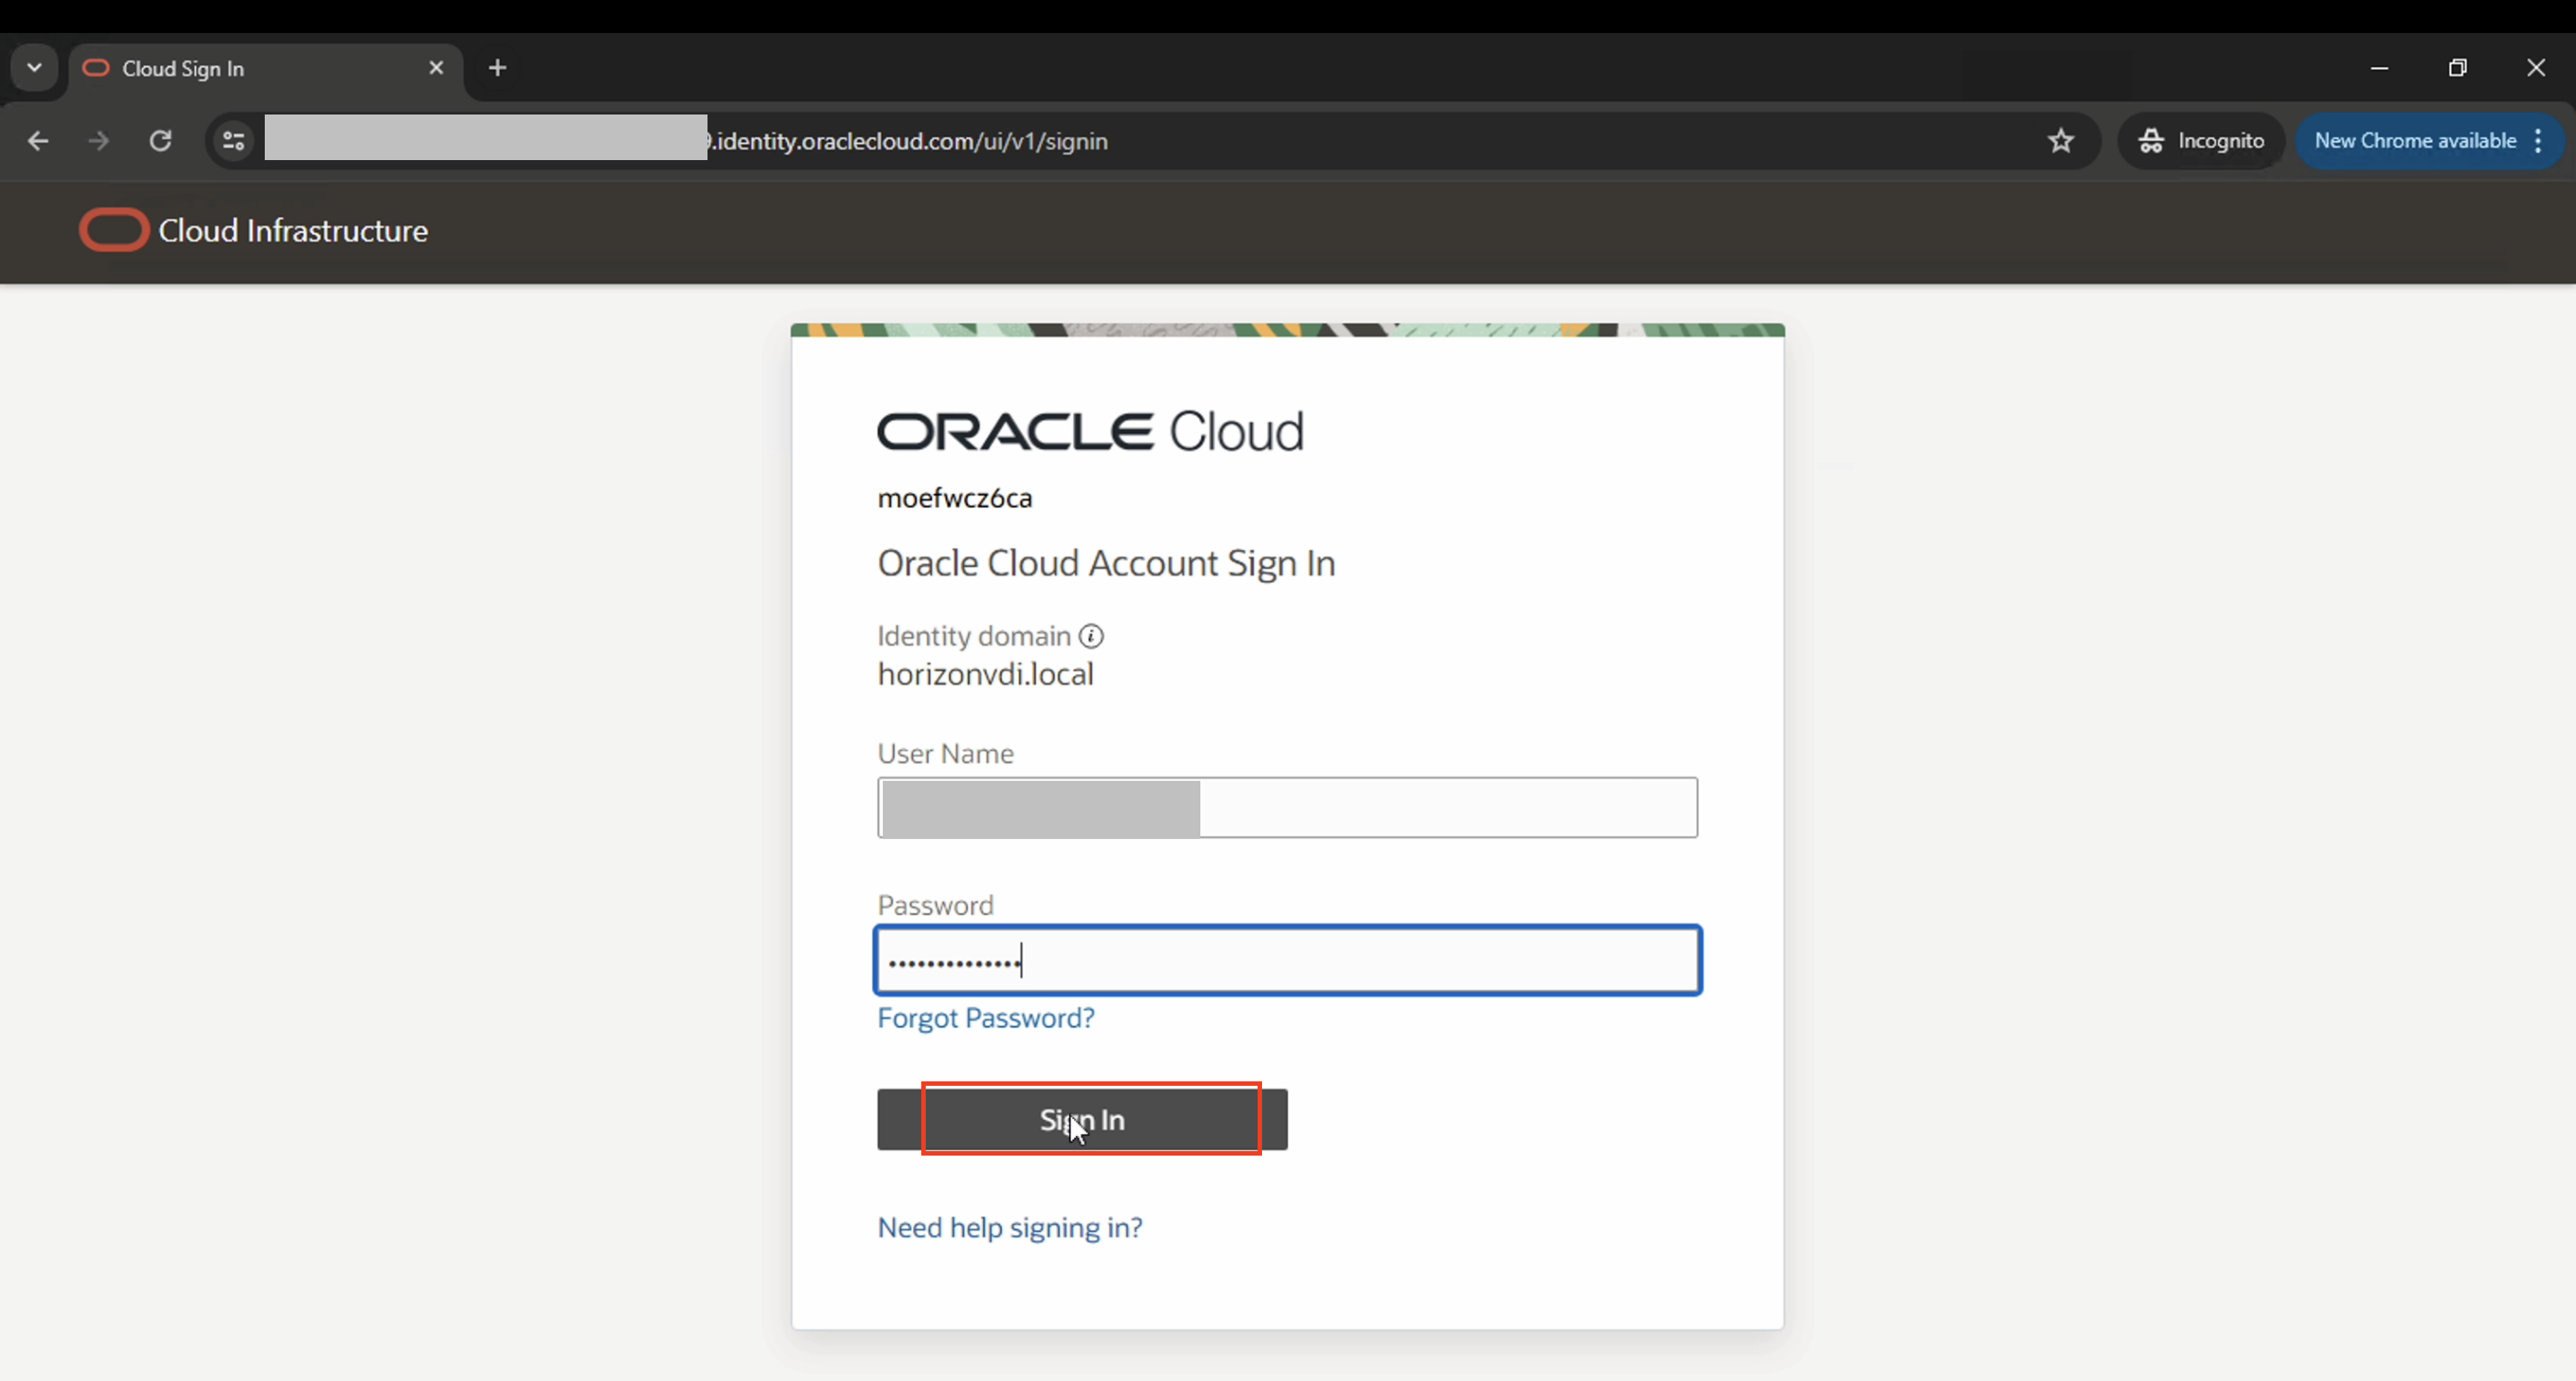Screen dimensions: 2576x1381
Task: Open a new tab with plus icon
Action: (x=497, y=68)
